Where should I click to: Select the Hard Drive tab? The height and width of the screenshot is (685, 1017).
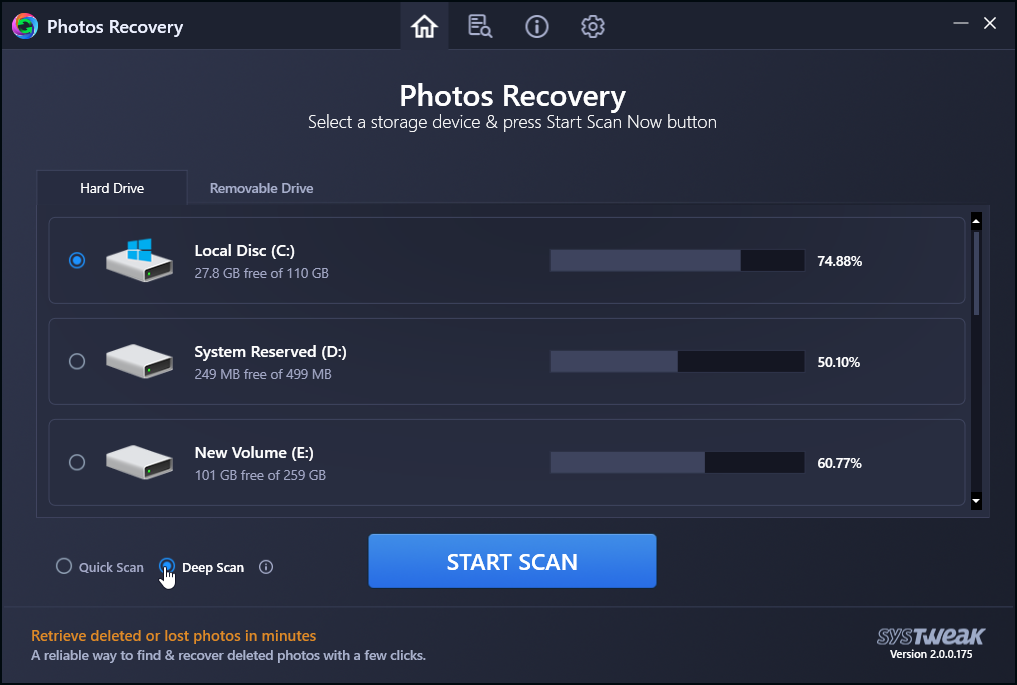pos(111,187)
